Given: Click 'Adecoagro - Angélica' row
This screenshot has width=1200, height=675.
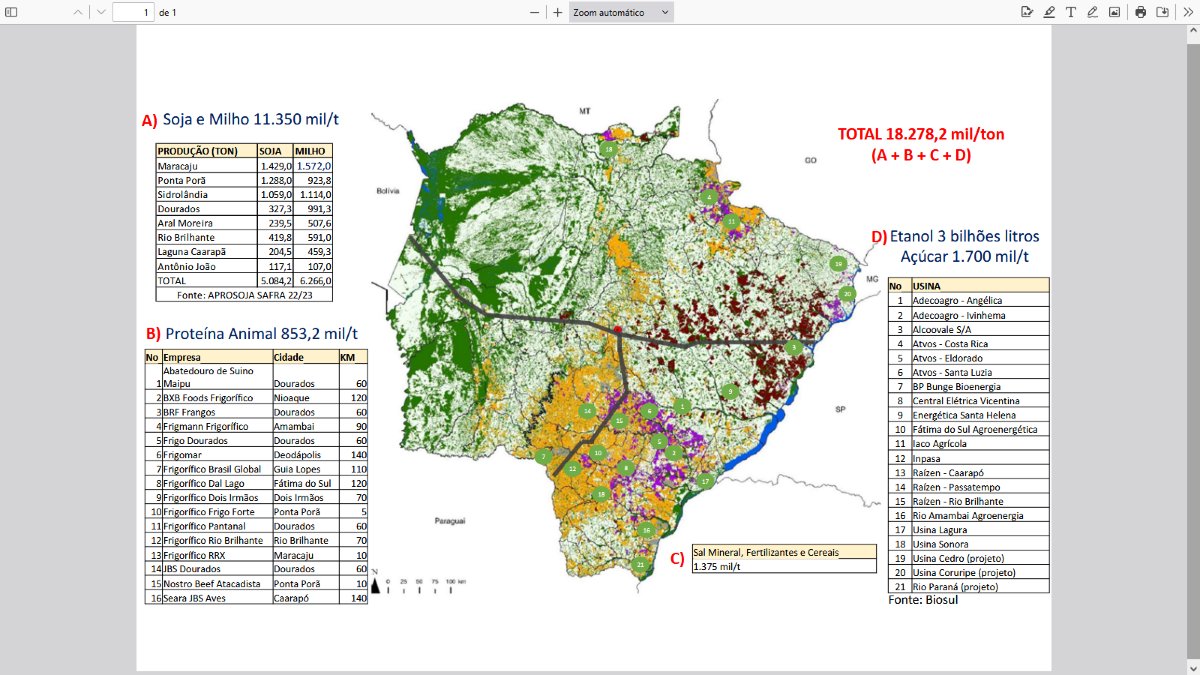Looking at the screenshot, I should (x=968, y=300).
